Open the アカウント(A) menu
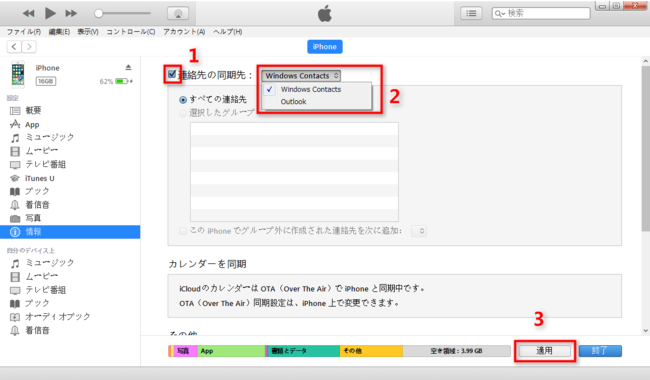The height and width of the screenshot is (380, 650). [x=184, y=31]
